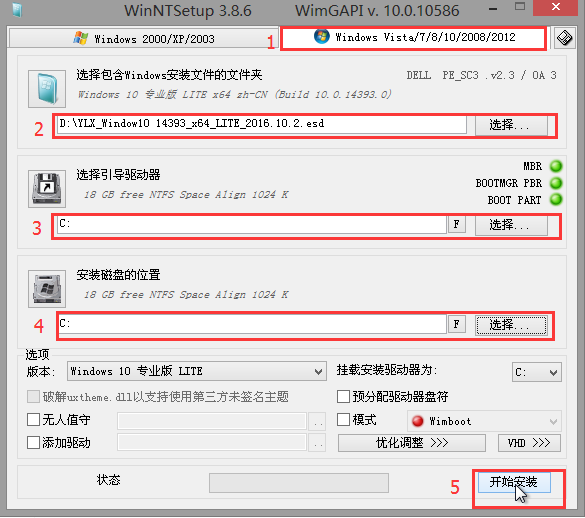Enable the 无人值守 unattended checkbox
Screen dimensions: 585x518
click(x=33, y=419)
